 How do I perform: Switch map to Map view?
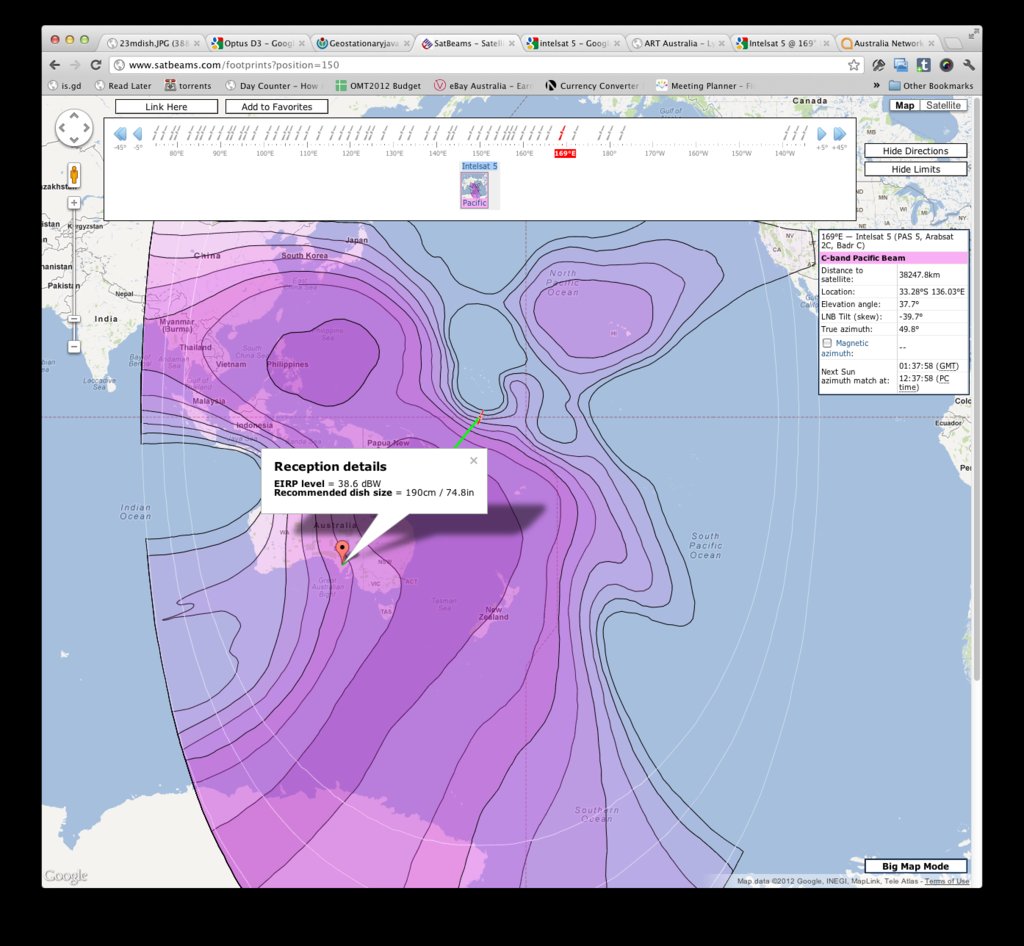[904, 105]
